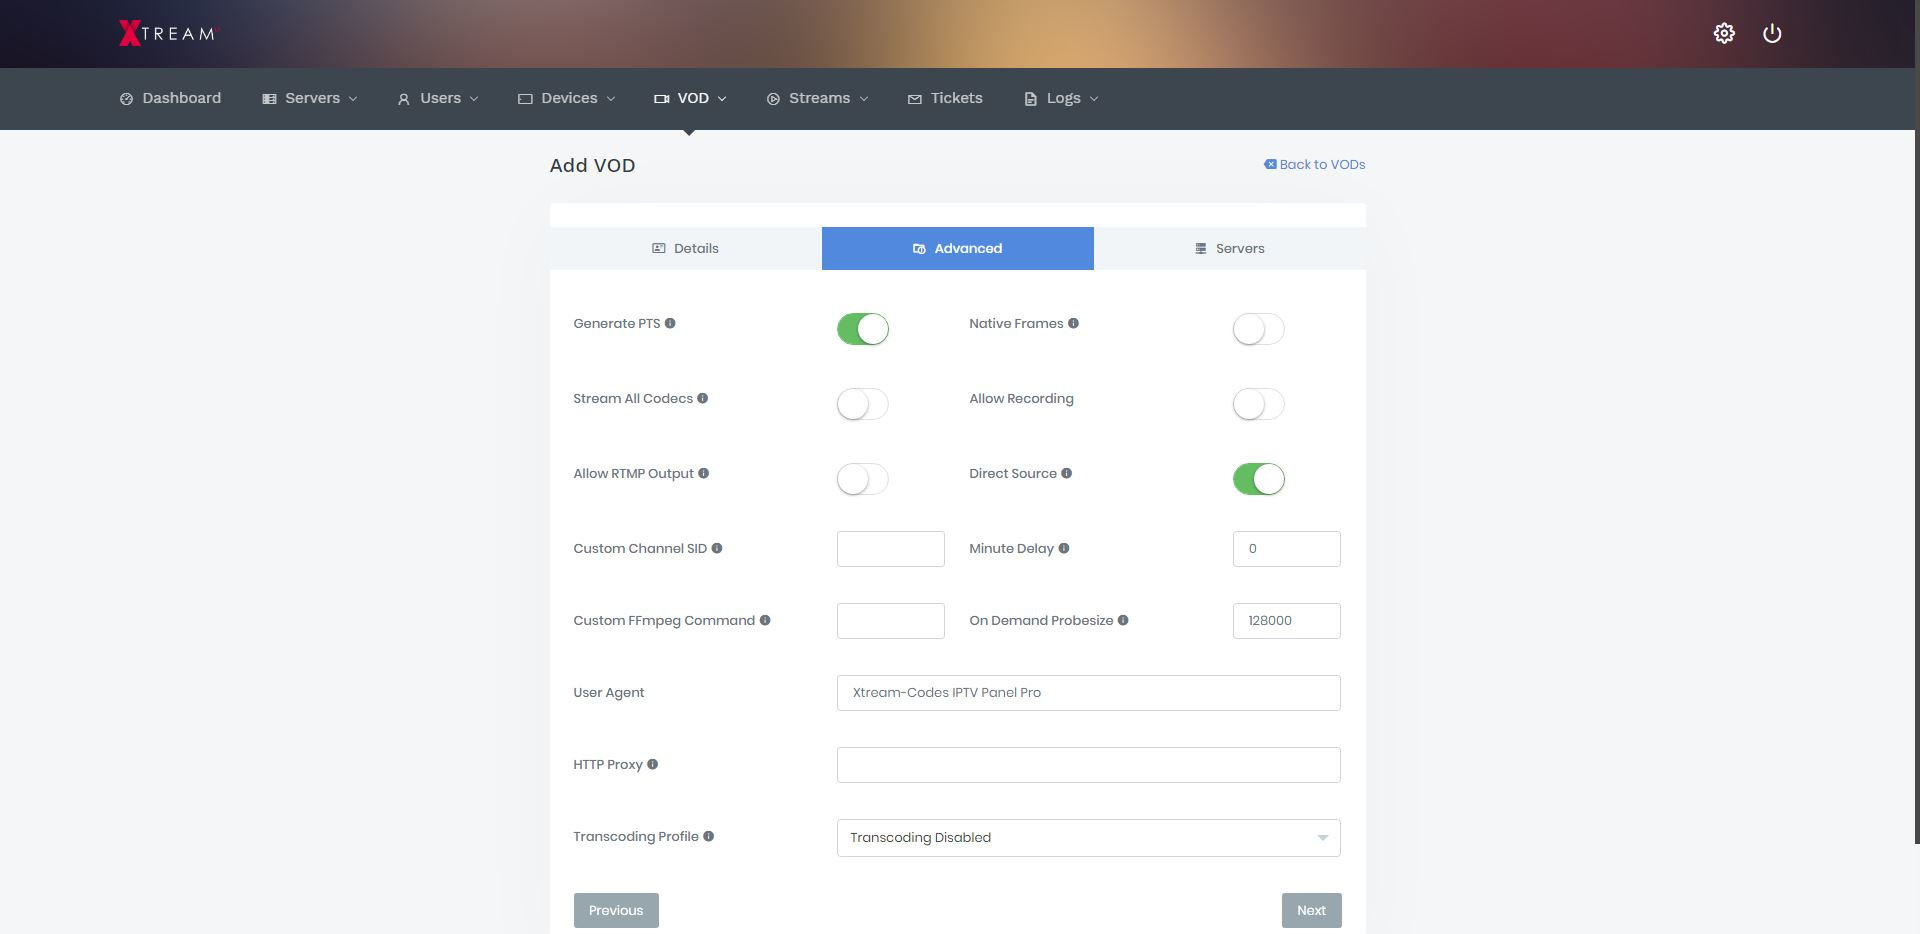Image resolution: width=1920 pixels, height=934 pixels.
Task: Select the Advanced tab
Action: (958, 248)
